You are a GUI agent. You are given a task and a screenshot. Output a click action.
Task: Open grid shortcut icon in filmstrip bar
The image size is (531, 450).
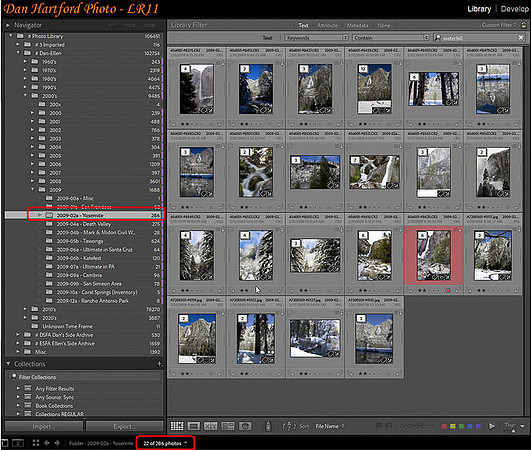[36, 443]
